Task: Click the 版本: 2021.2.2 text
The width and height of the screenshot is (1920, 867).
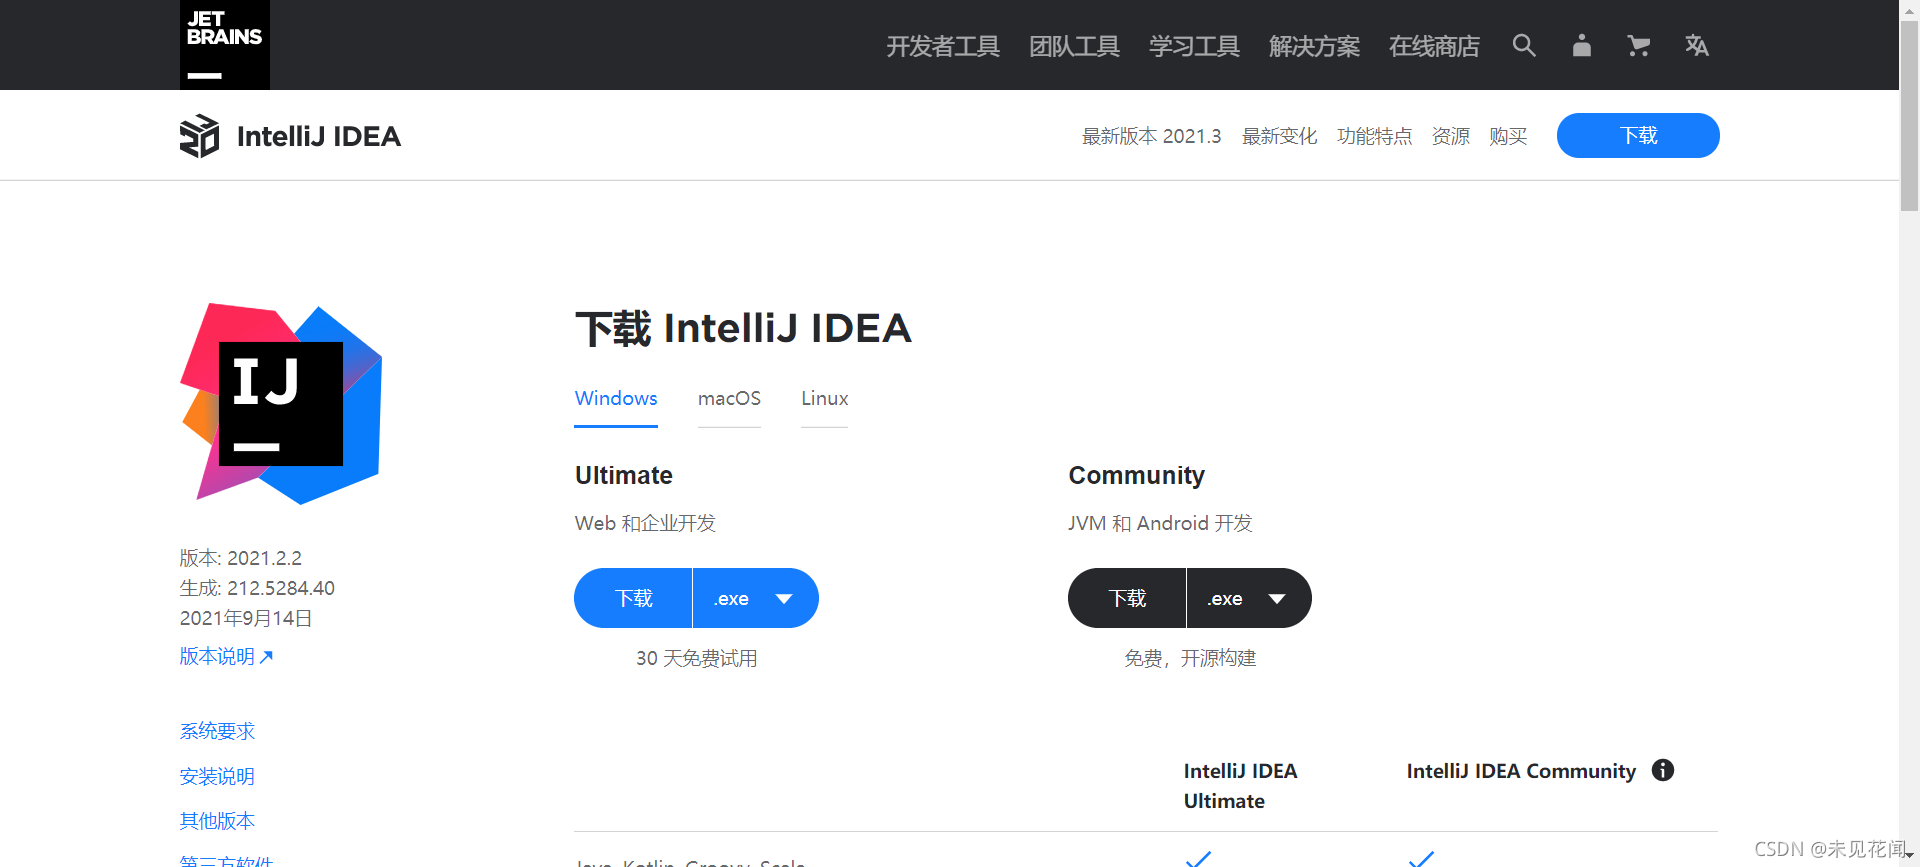Action: point(241,558)
